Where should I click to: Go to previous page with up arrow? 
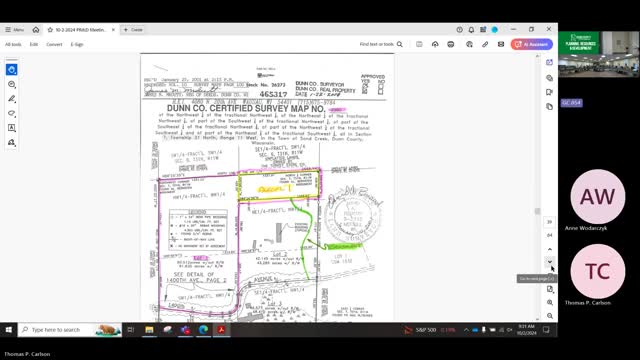pyautogui.click(x=549, y=249)
